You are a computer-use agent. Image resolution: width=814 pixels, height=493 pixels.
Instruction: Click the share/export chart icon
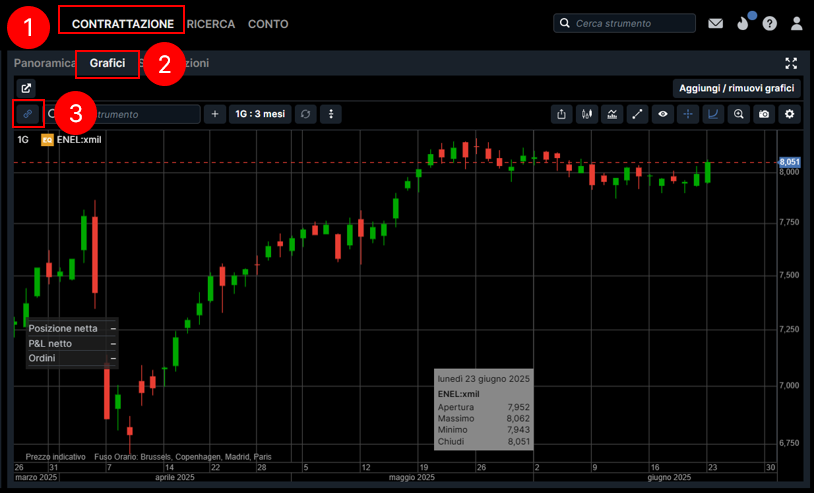[561, 114]
